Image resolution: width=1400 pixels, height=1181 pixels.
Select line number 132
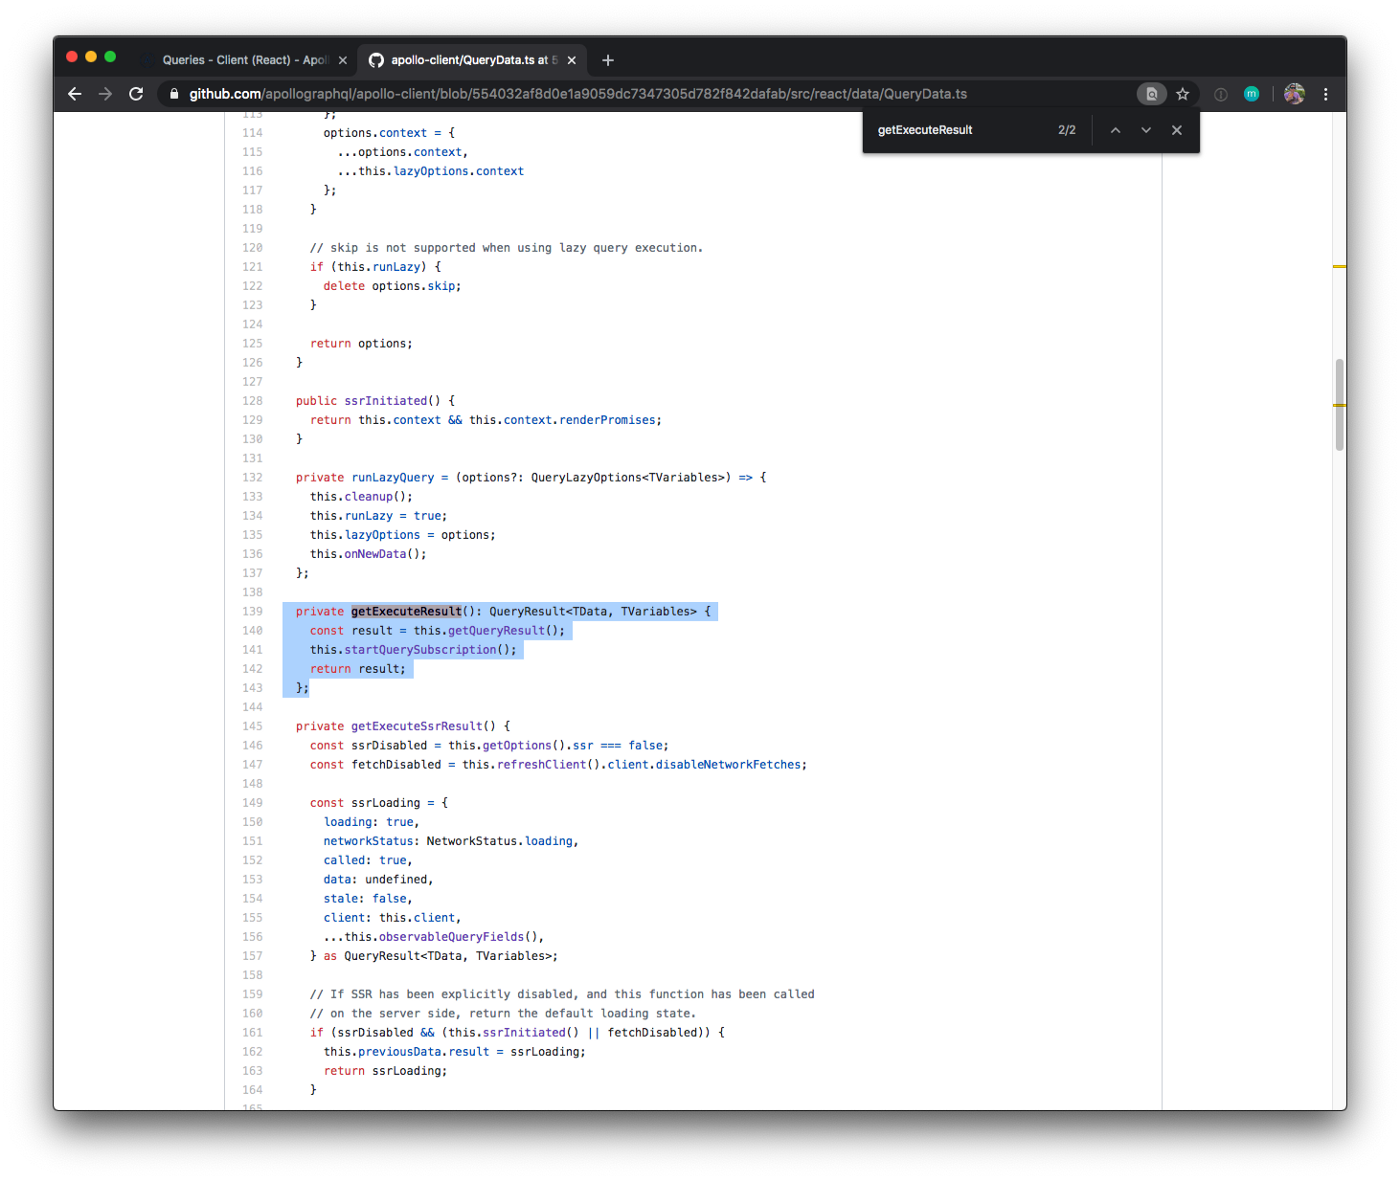click(252, 477)
